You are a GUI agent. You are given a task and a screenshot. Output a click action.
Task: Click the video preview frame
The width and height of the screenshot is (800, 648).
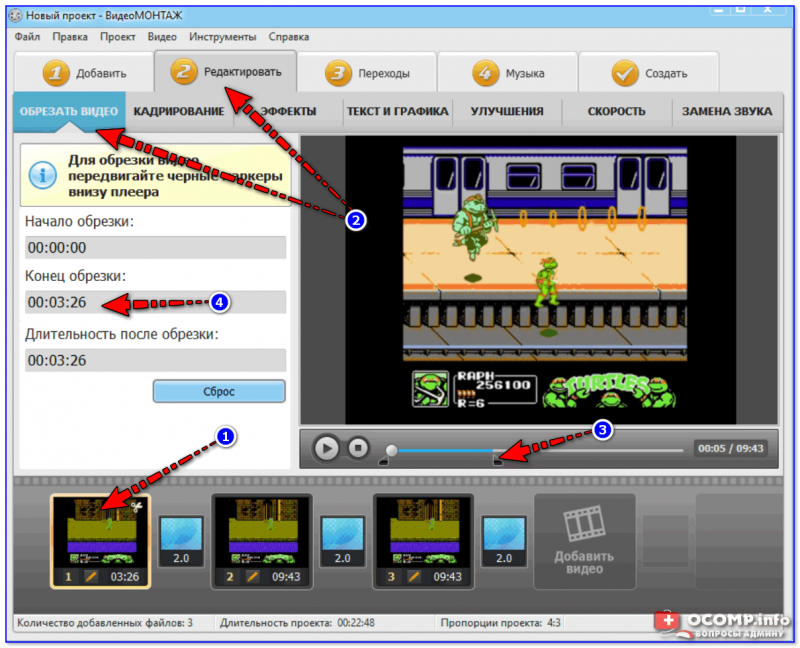click(540, 280)
